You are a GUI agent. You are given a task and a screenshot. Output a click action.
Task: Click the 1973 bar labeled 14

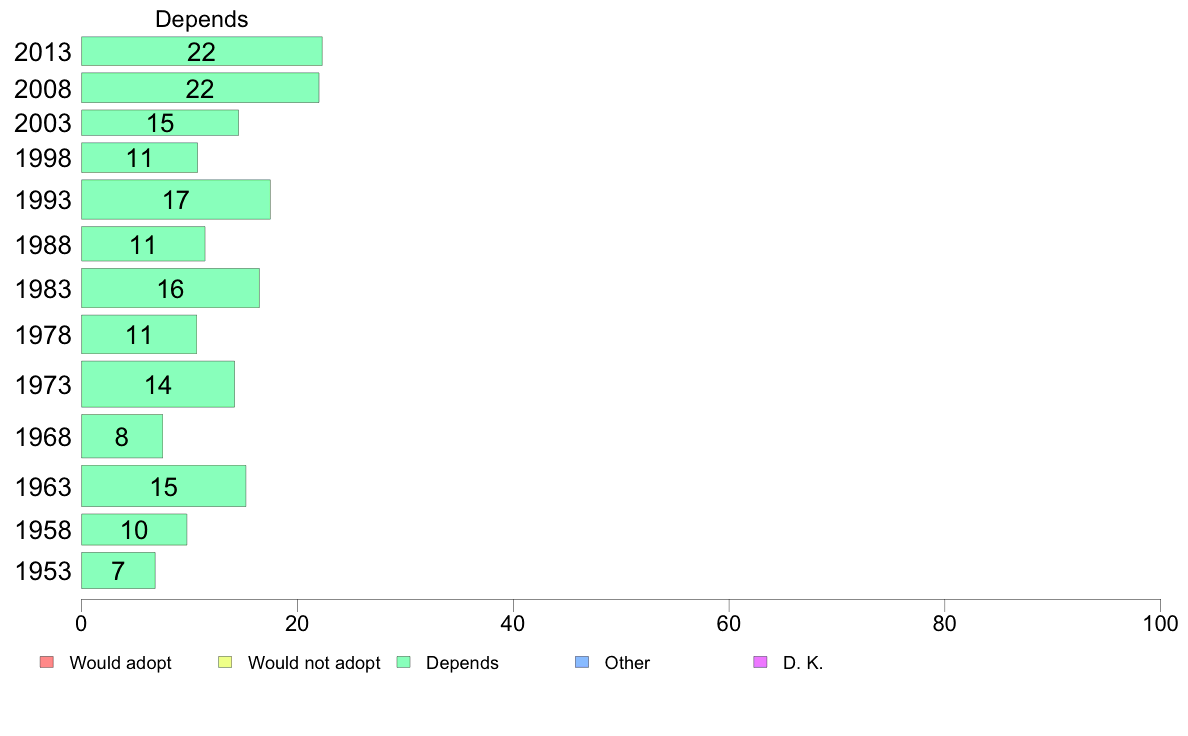click(x=158, y=384)
